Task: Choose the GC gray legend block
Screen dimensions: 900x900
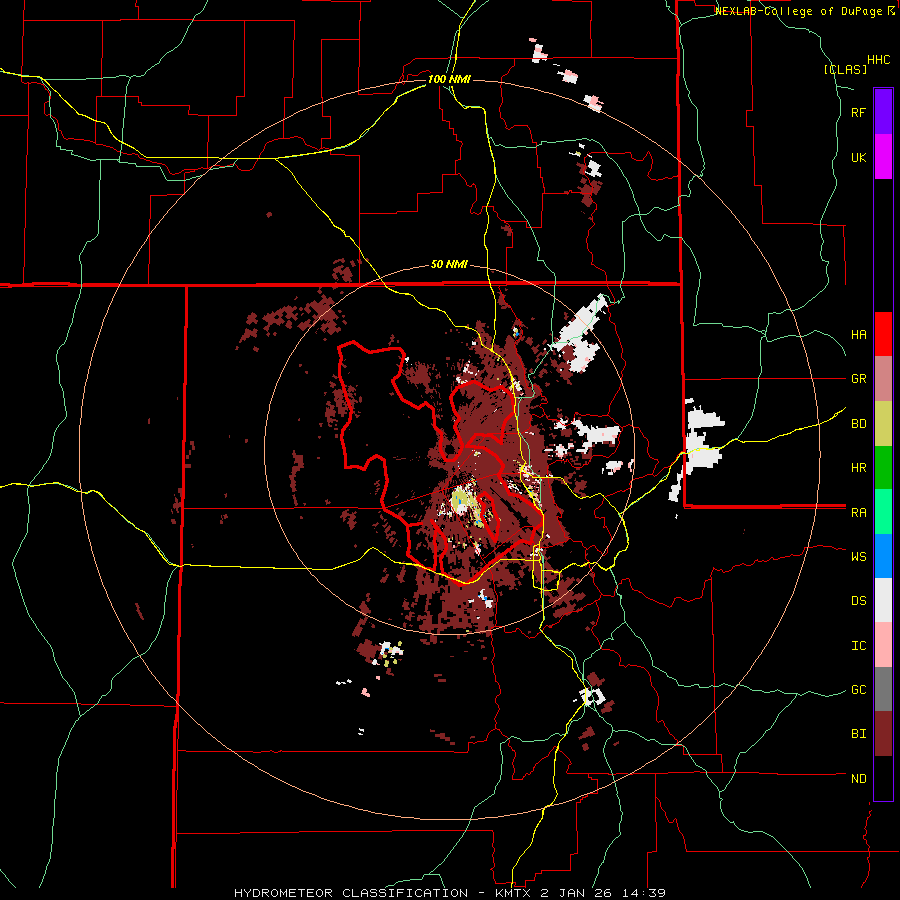Action: tap(883, 689)
